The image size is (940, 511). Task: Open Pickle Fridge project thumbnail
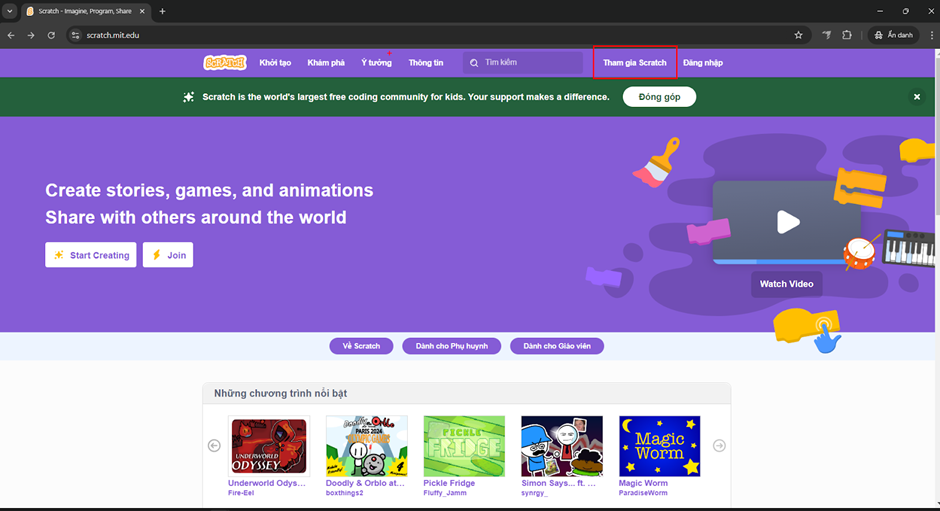click(x=465, y=446)
